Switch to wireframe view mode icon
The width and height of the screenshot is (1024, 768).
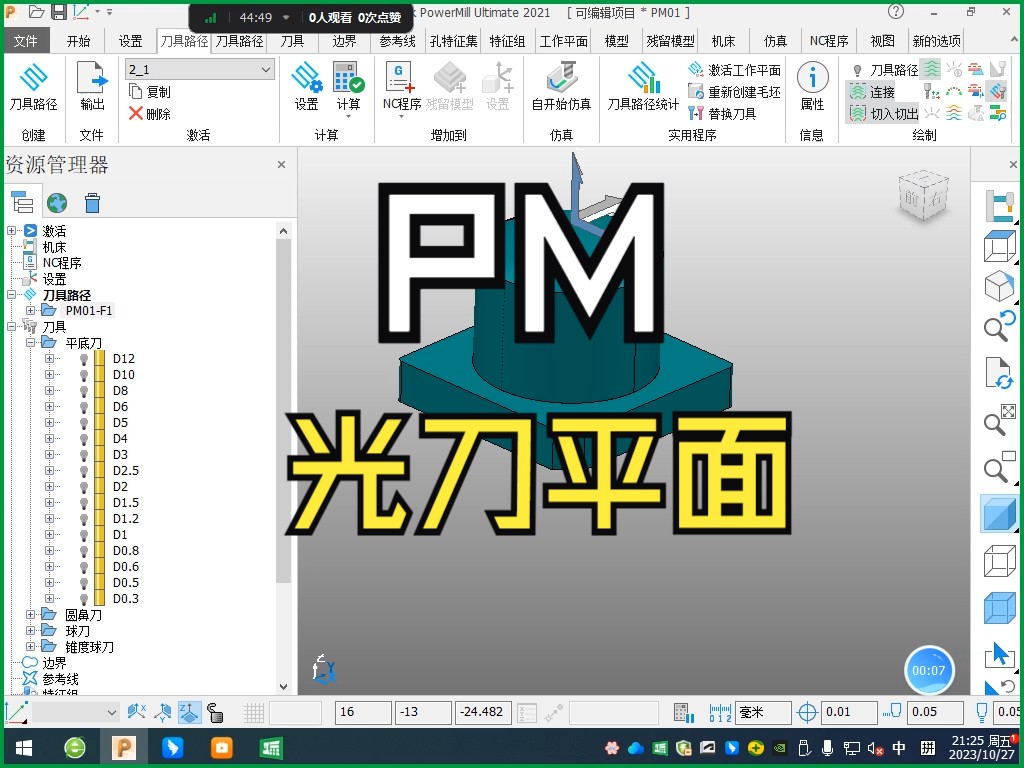tap(999, 562)
